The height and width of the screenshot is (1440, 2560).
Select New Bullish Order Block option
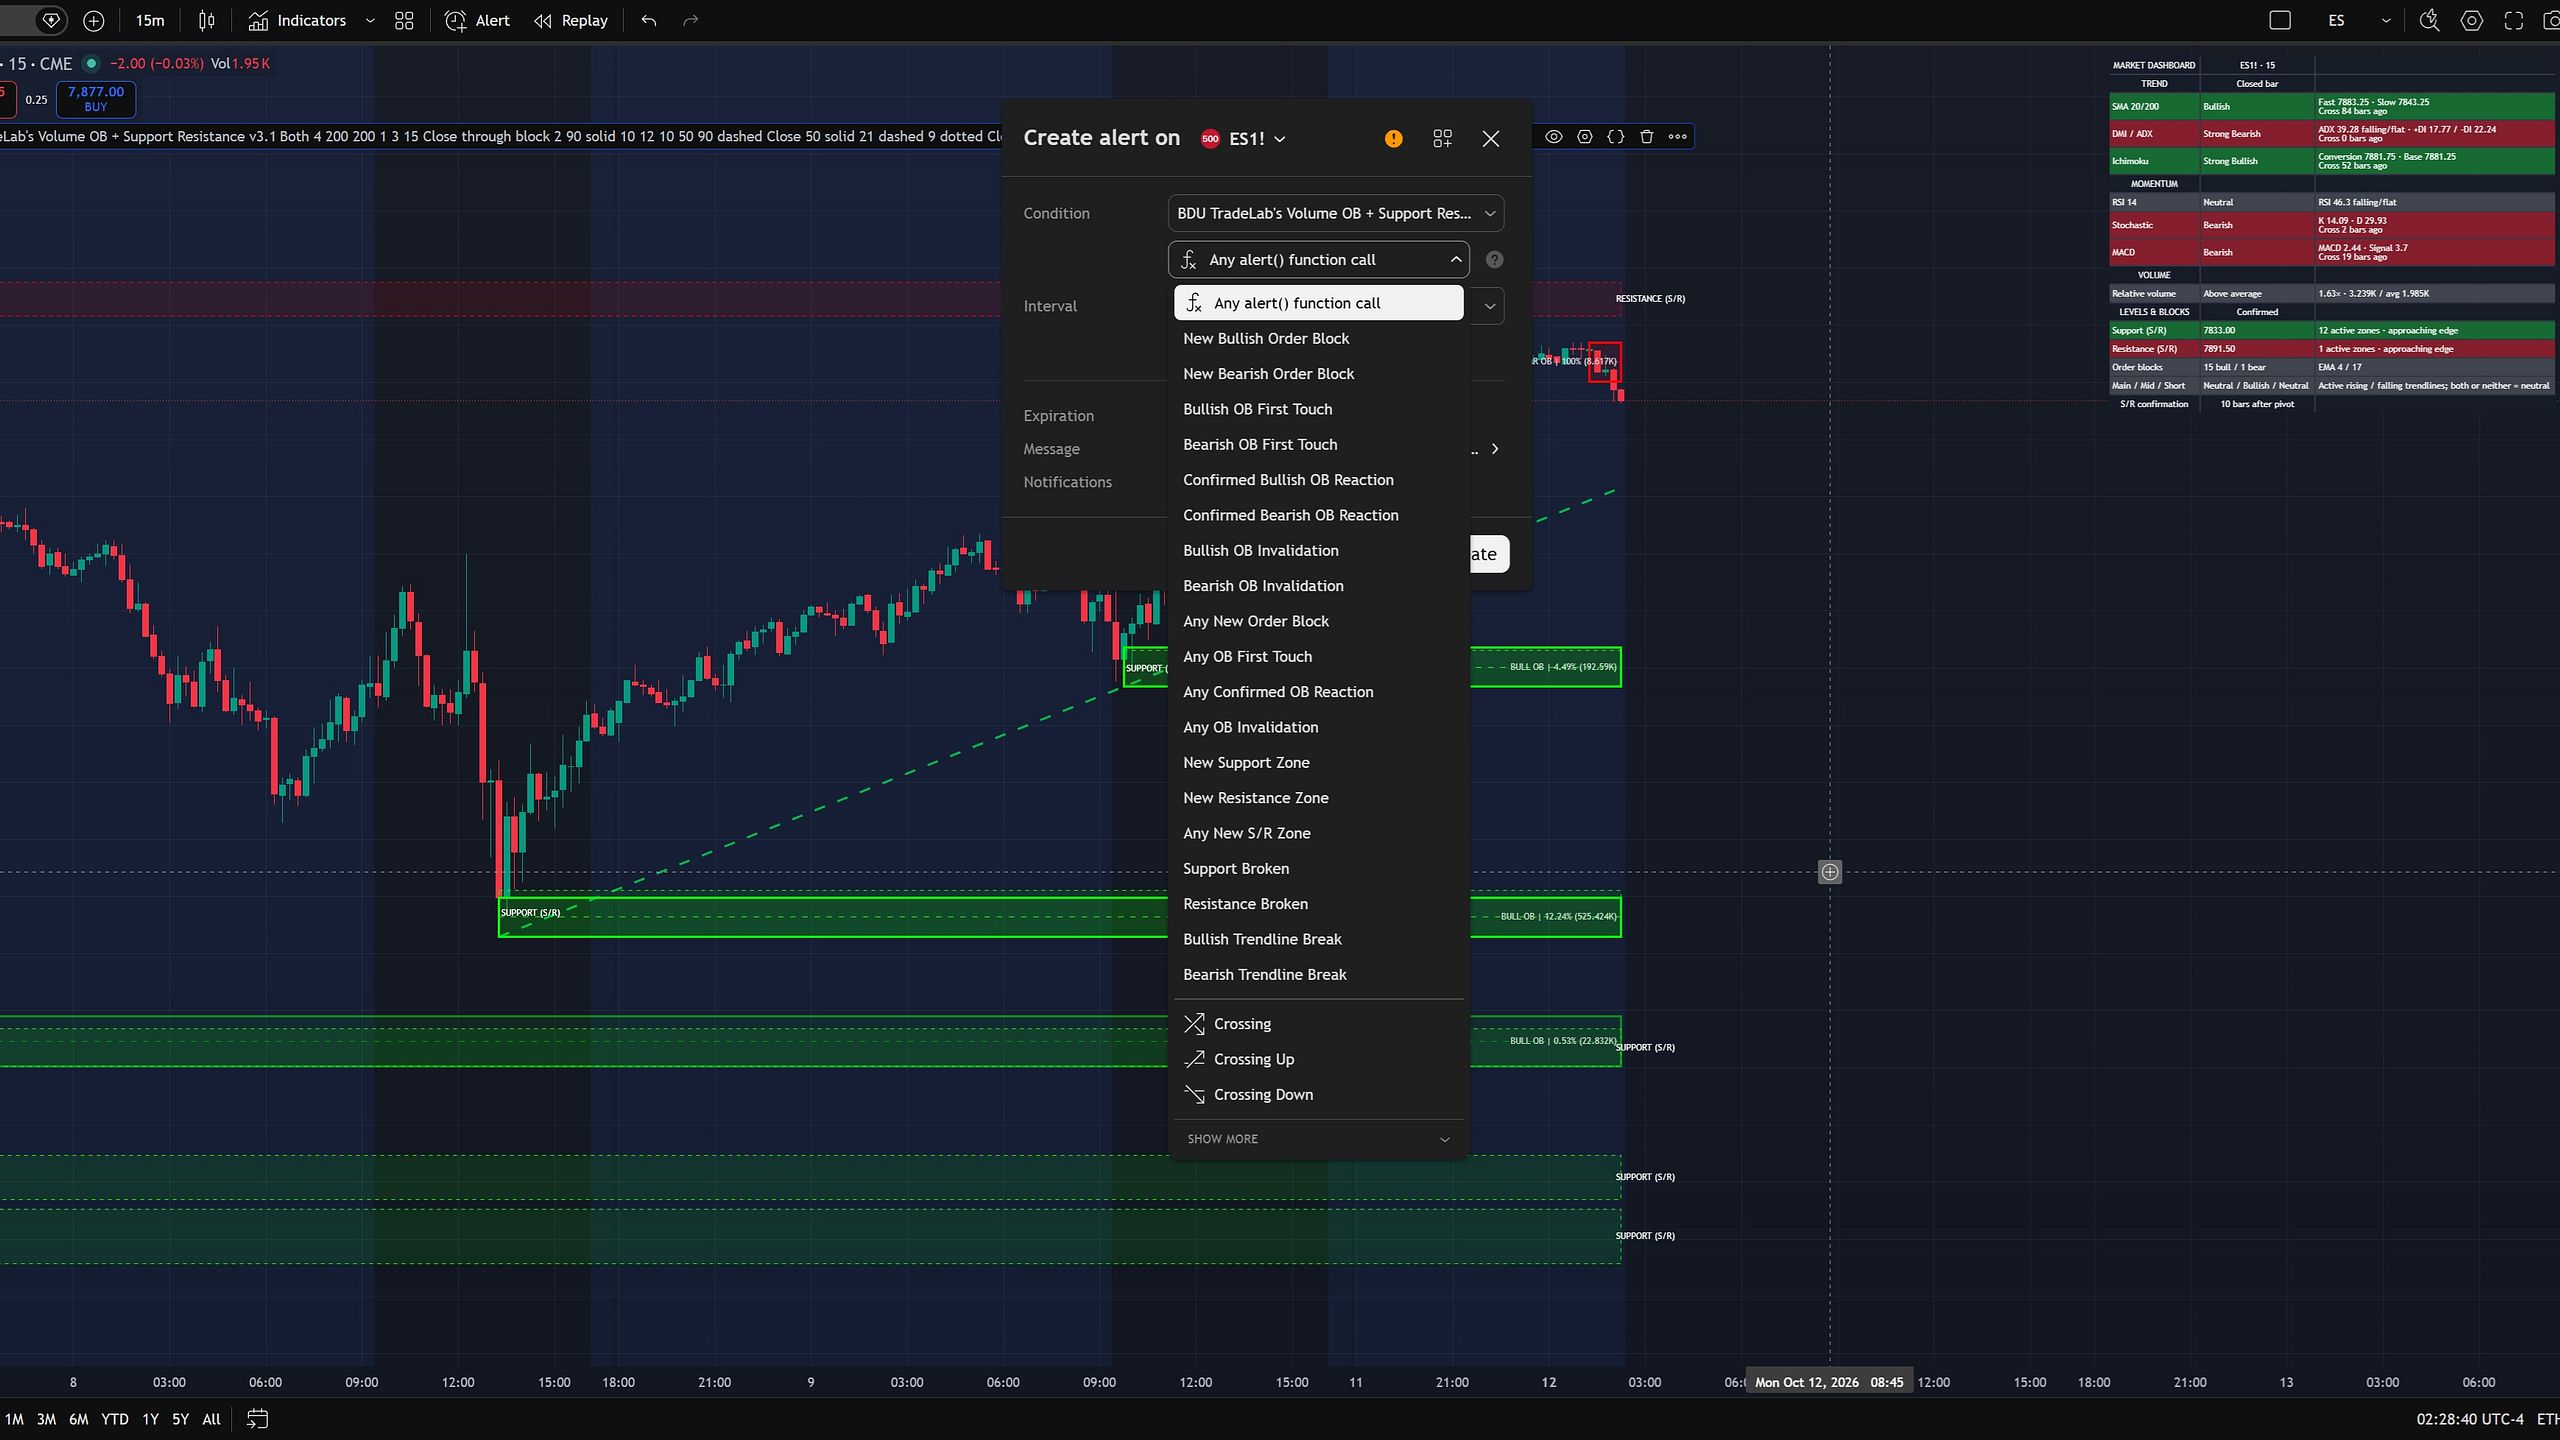click(1318, 338)
